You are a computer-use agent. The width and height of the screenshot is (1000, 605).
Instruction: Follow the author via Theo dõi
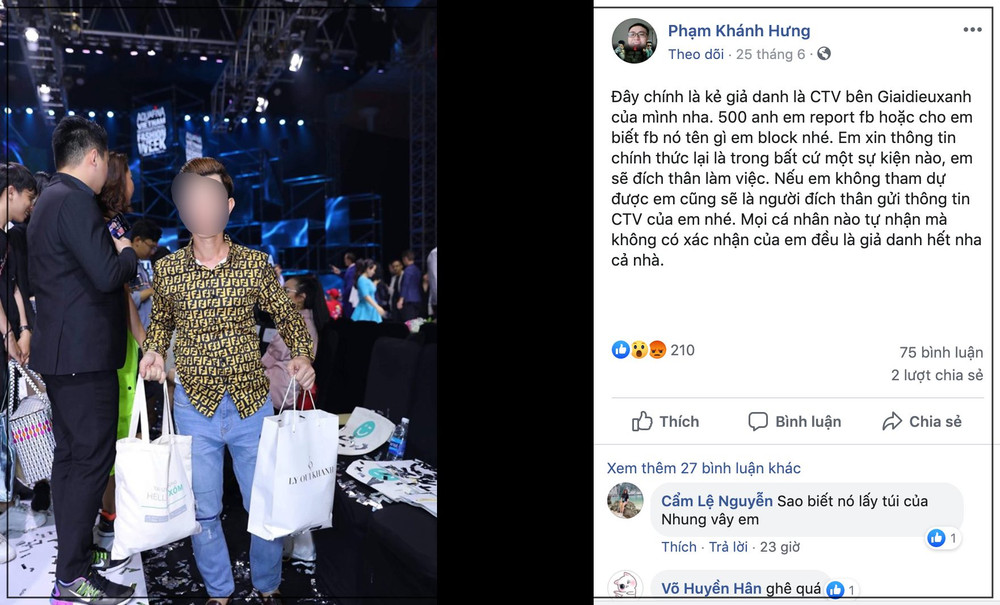pyautogui.click(x=696, y=54)
